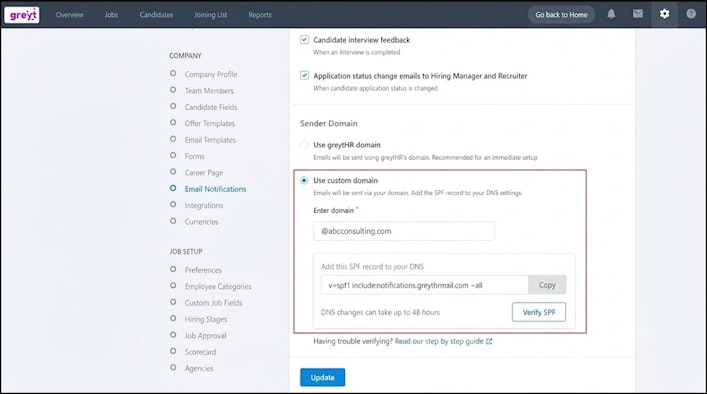
Task: Click the 'JOB SETUP' section heading
Action: tap(186, 252)
